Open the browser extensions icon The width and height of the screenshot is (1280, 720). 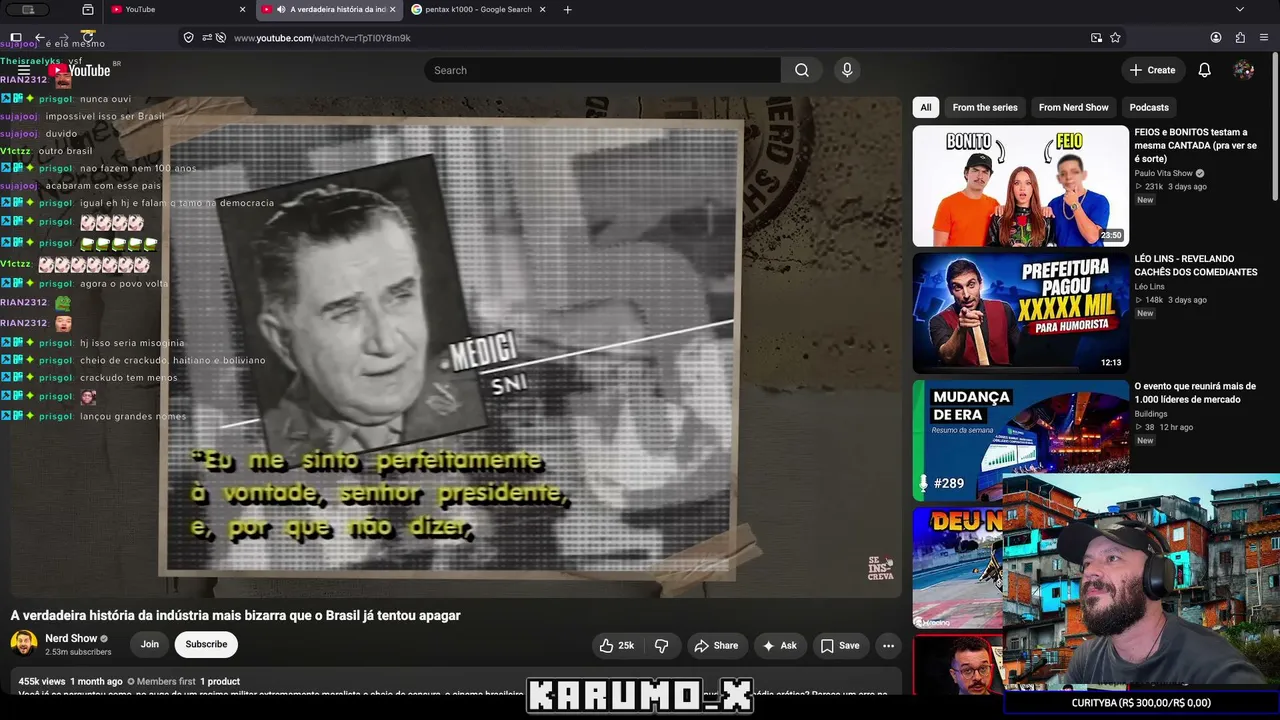[x=1240, y=38]
